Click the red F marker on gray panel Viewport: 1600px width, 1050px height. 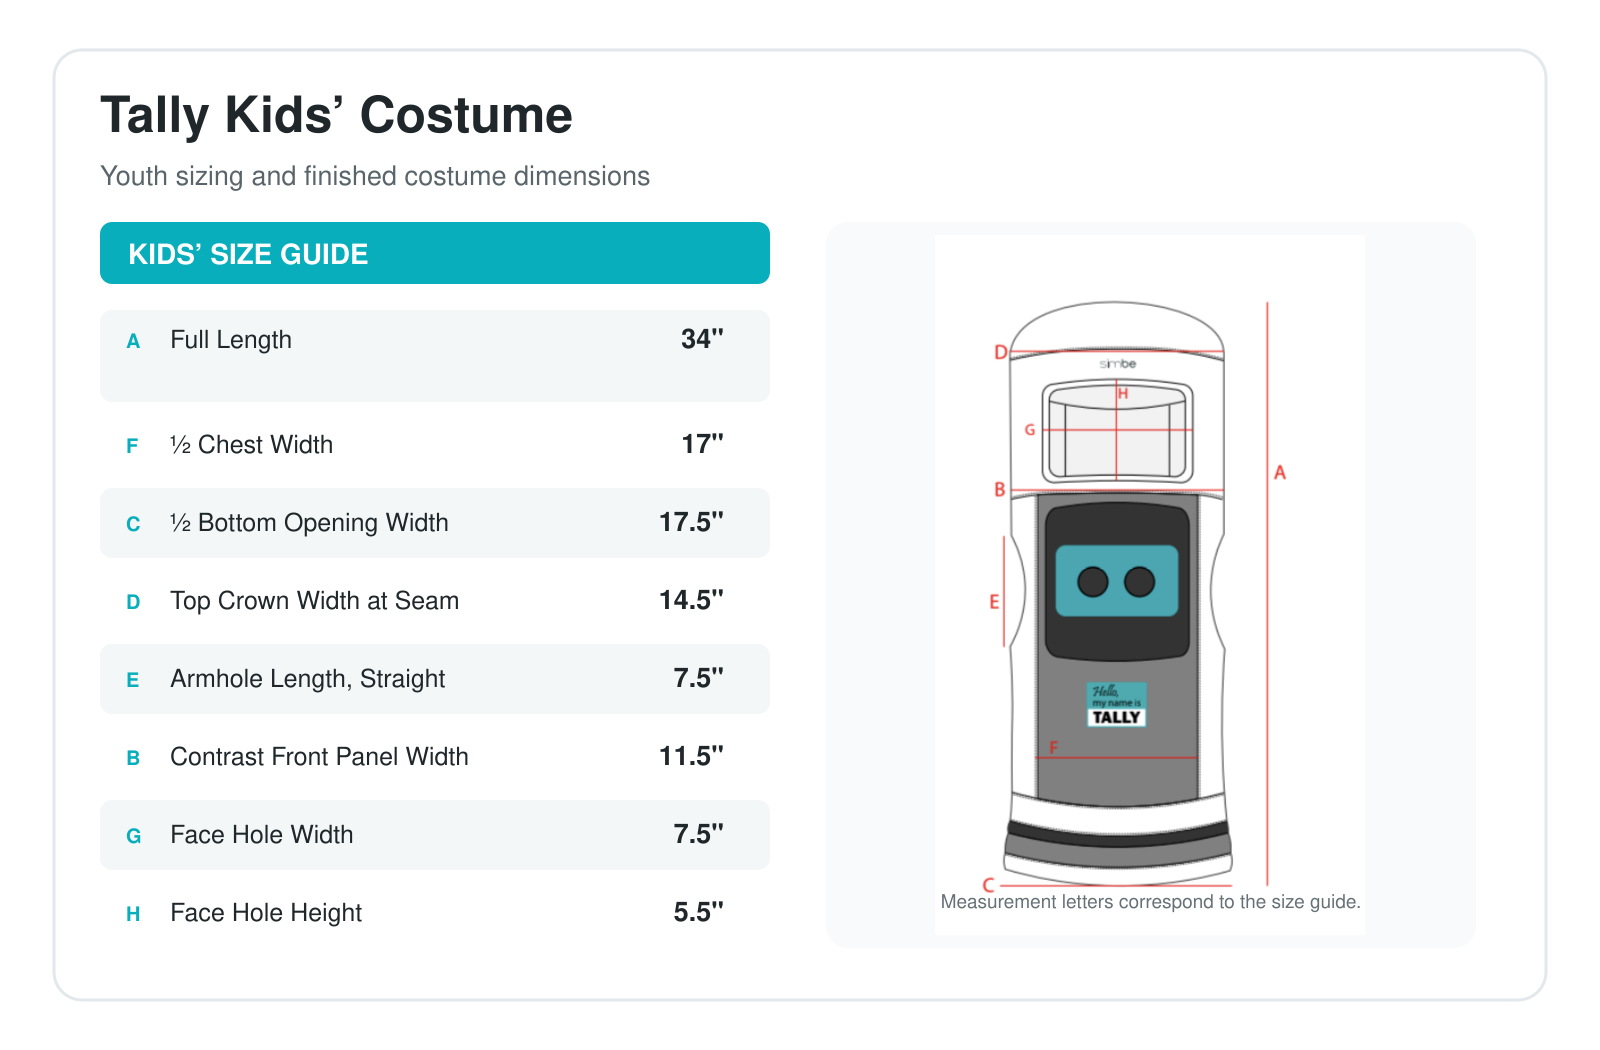click(1053, 747)
